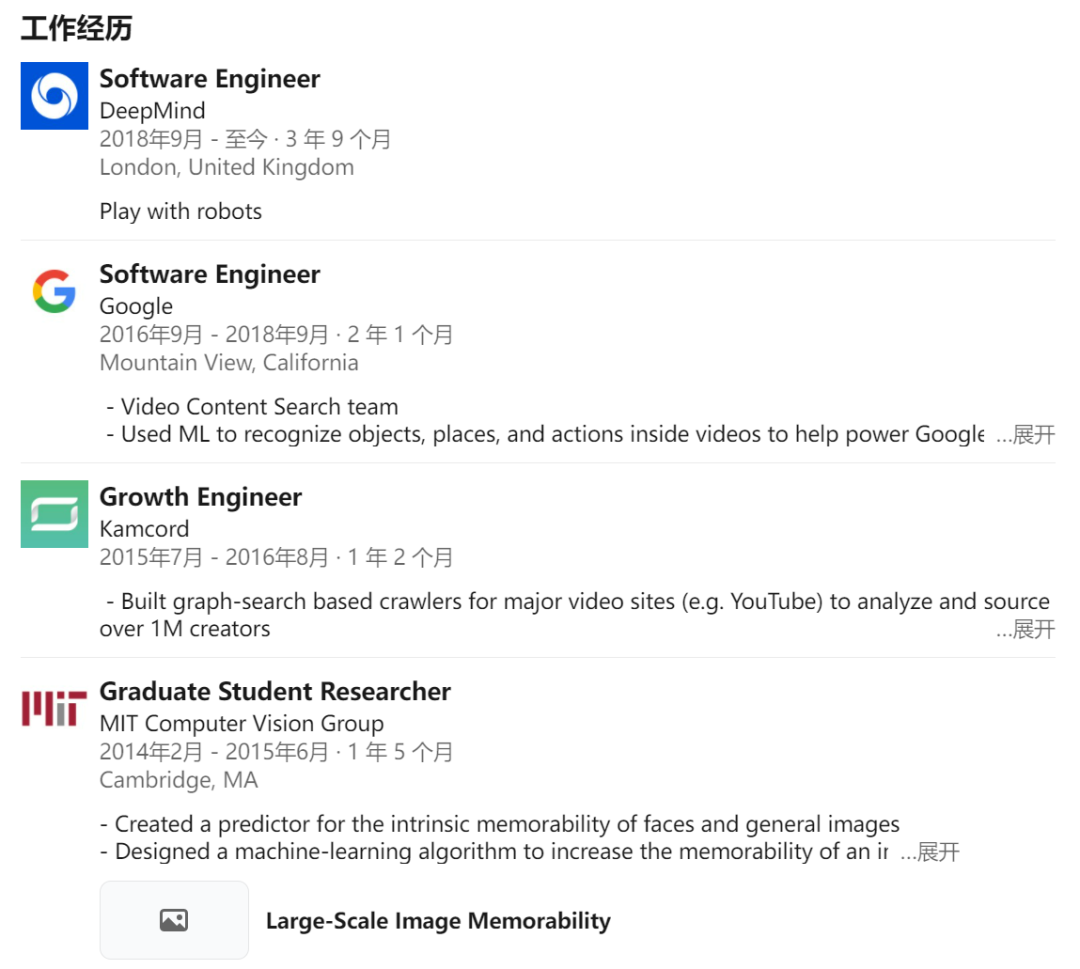Image resolution: width=1080 pixels, height=969 pixels.
Task: Open Large-Scale Image Memorability project title
Action: point(438,921)
